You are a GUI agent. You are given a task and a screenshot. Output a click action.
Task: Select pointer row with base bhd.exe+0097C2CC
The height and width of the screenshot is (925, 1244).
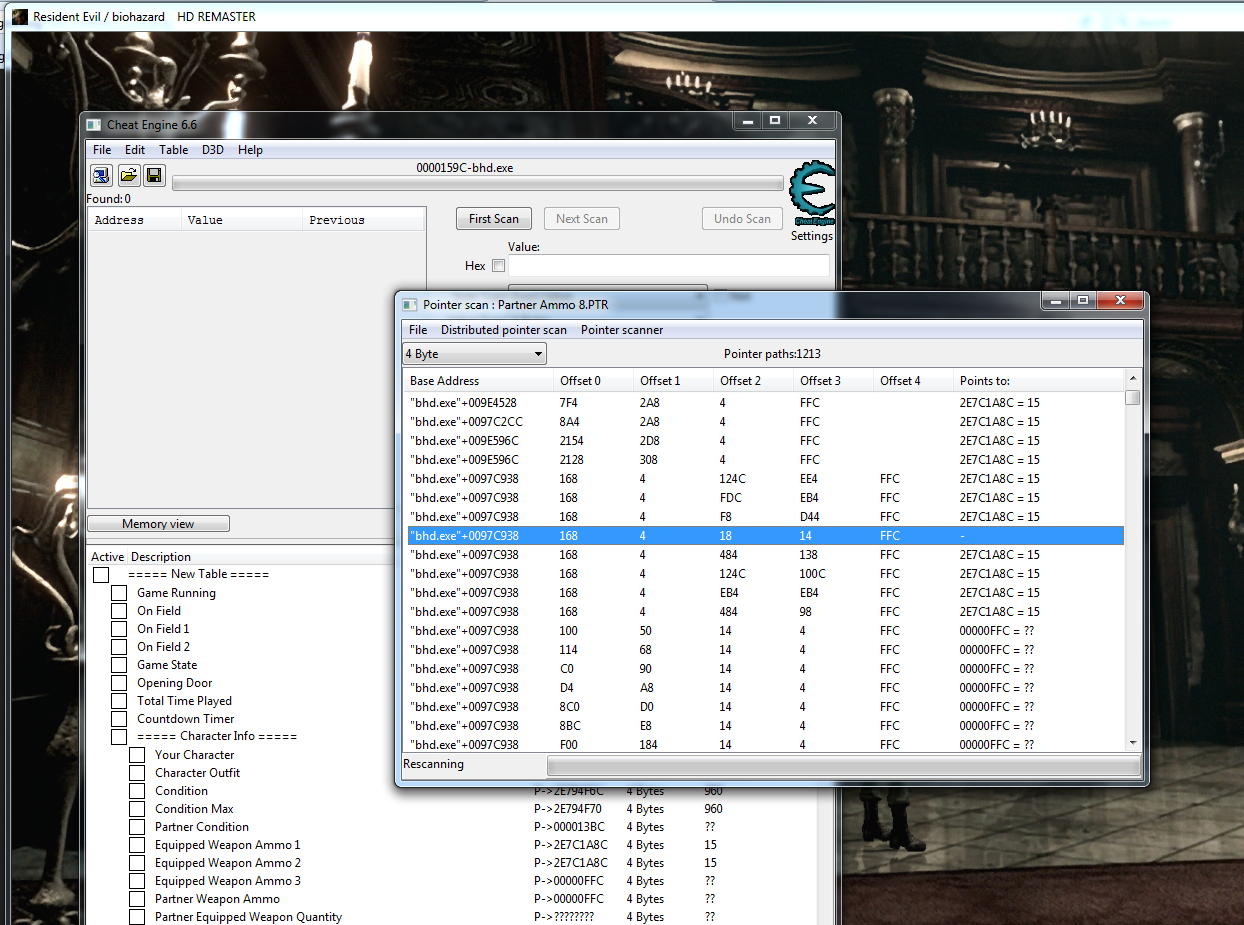point(765,422)
